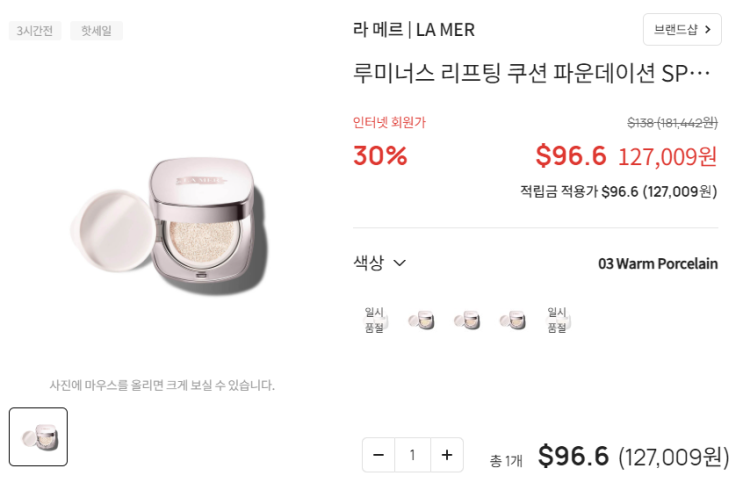Click the chevron next to 색상

click(x=399, y=263)
